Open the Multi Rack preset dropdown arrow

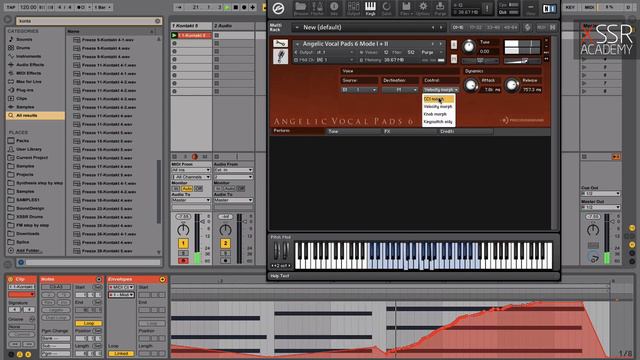[297, 27]
